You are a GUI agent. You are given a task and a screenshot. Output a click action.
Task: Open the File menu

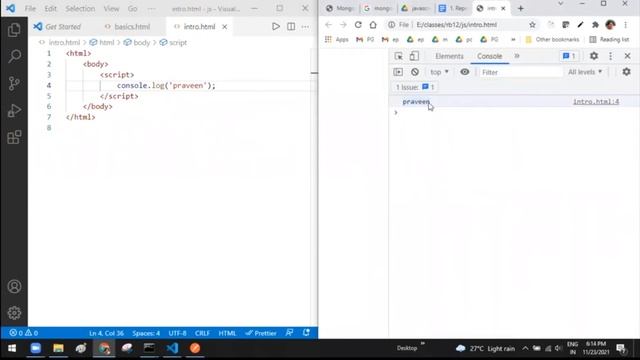tap(30, 9)
